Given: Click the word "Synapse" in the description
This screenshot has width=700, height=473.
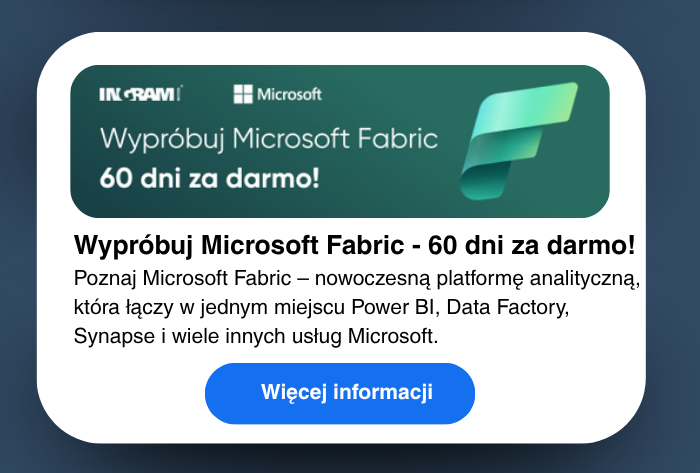Looking at the screenshot, I should [x=106, y=336].
